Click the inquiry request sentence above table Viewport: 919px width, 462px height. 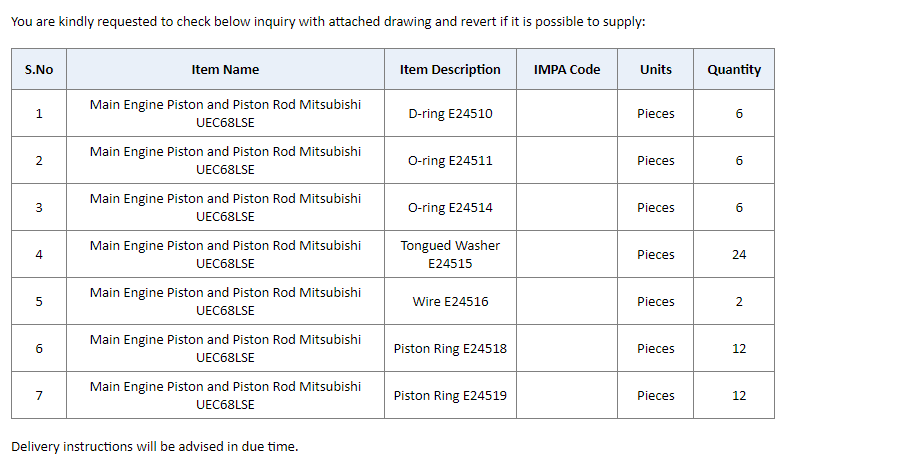pos(328,22)
